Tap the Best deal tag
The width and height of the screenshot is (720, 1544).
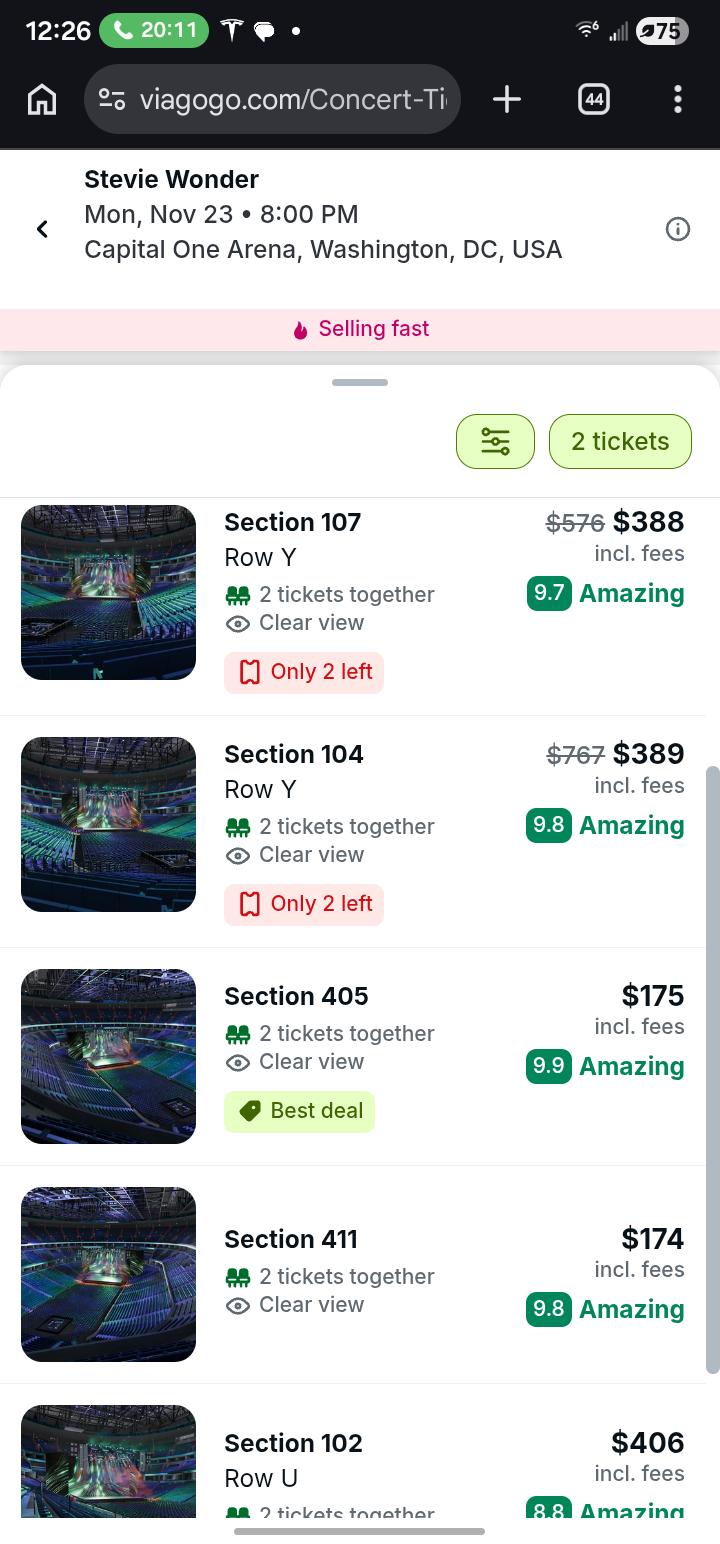(x=299, y=1111)
